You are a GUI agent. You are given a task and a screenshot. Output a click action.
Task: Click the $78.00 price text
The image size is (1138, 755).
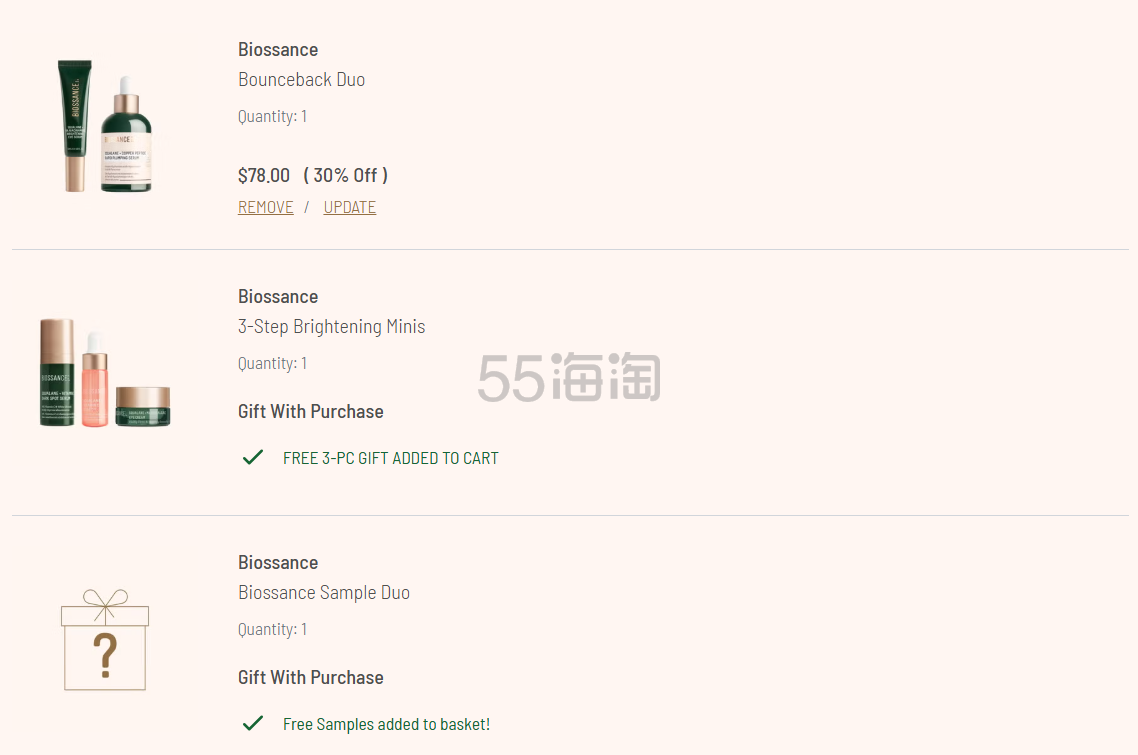click(x=264, y=175)
